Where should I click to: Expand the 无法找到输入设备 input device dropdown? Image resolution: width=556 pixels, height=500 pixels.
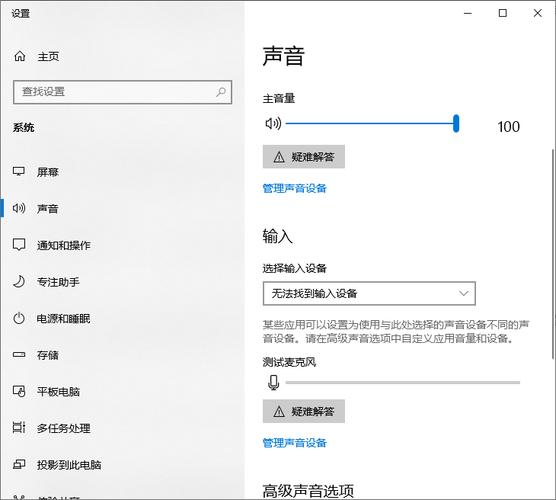click(x=369, y=293)
